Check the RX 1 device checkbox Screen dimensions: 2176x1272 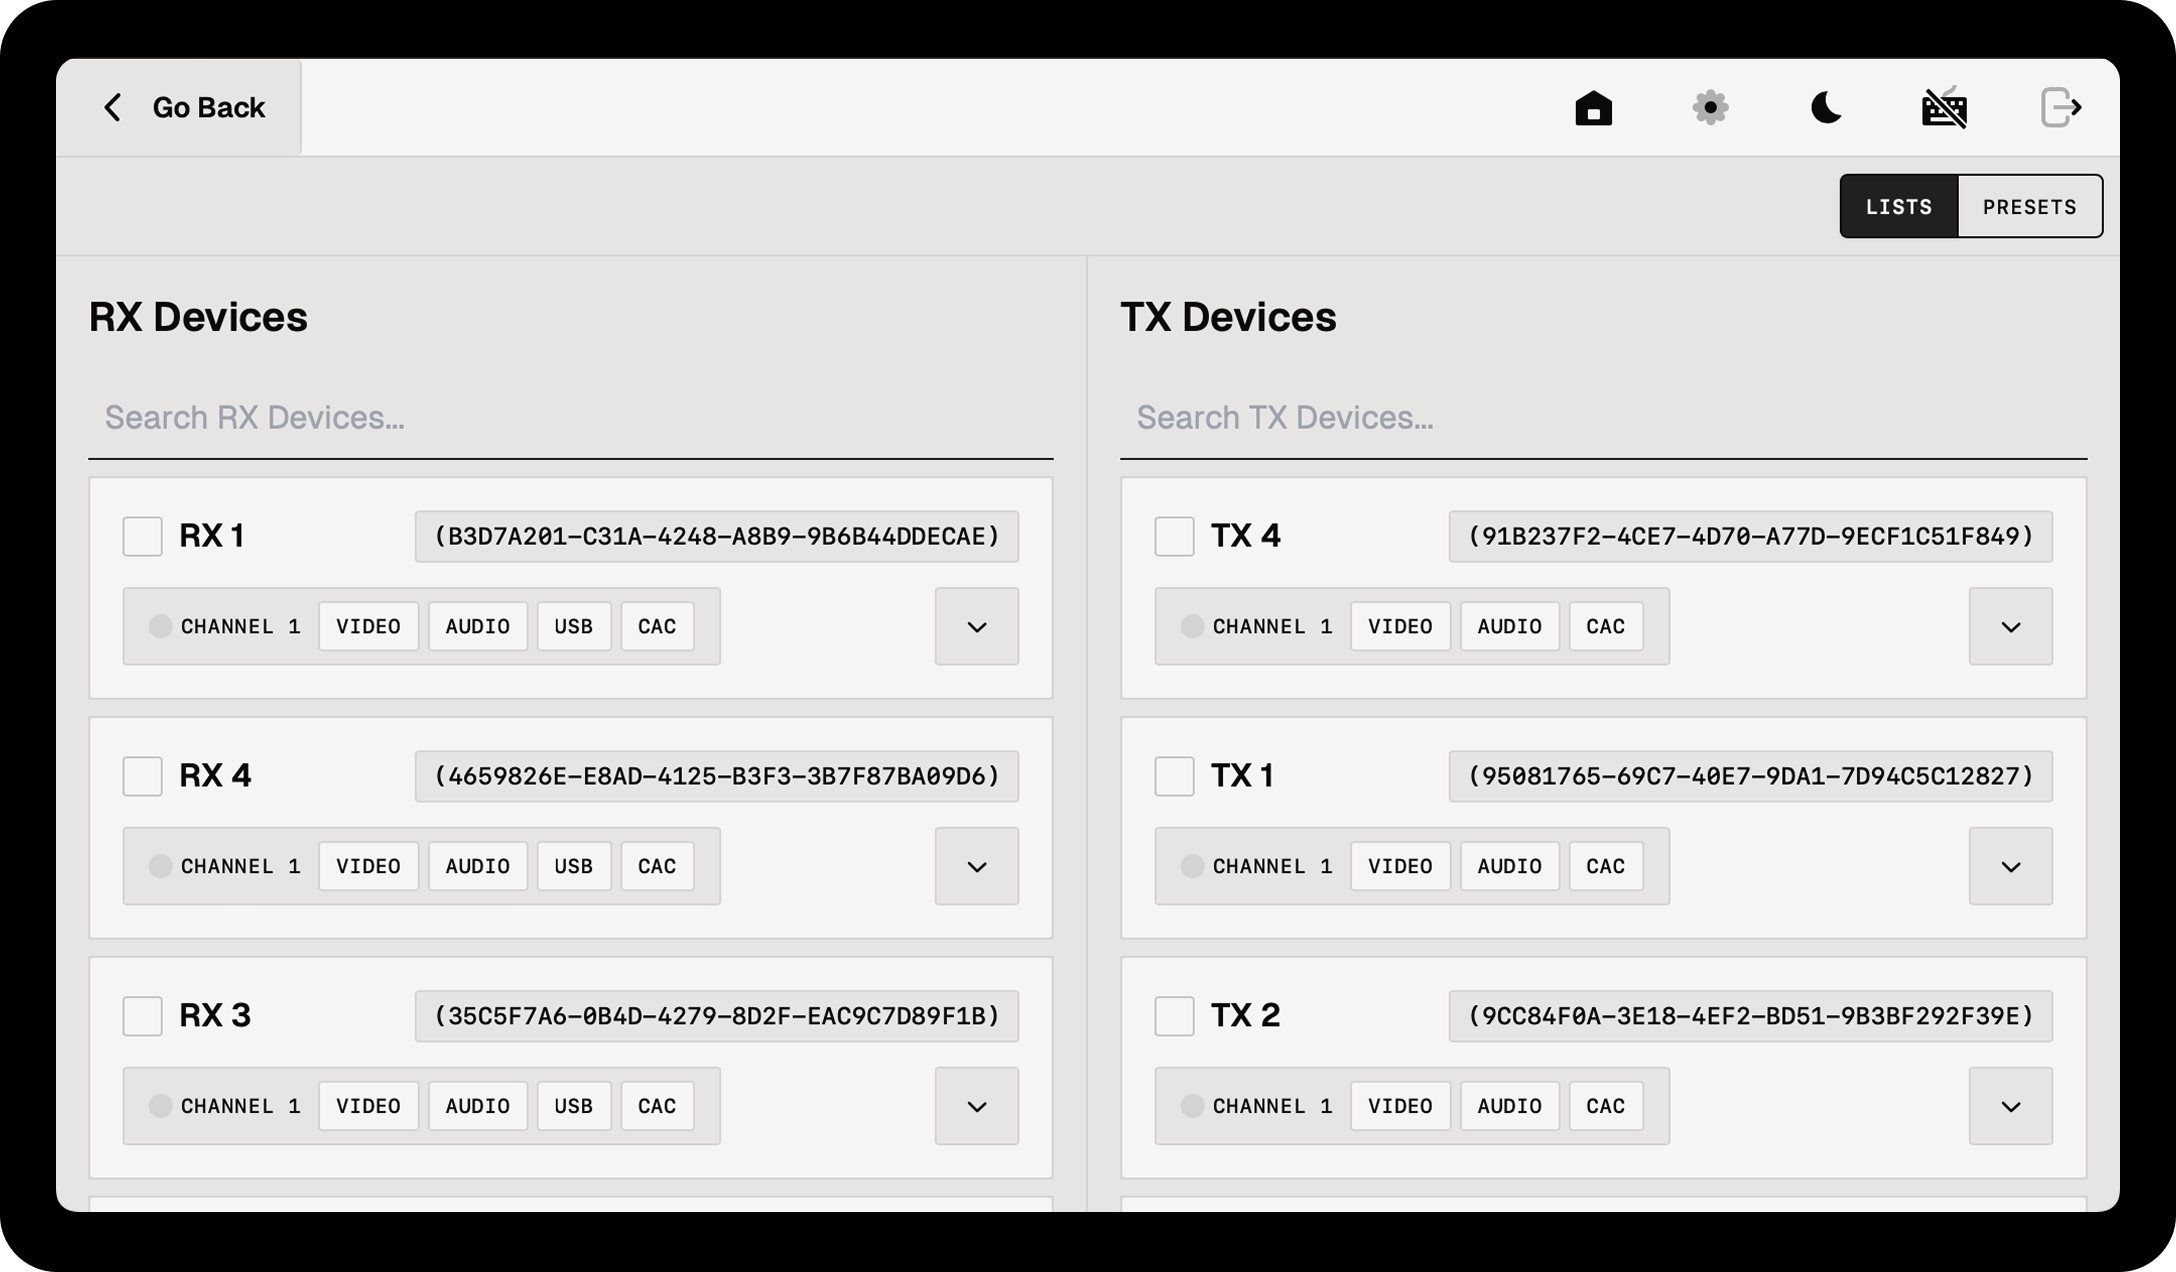tap(143, 536)
